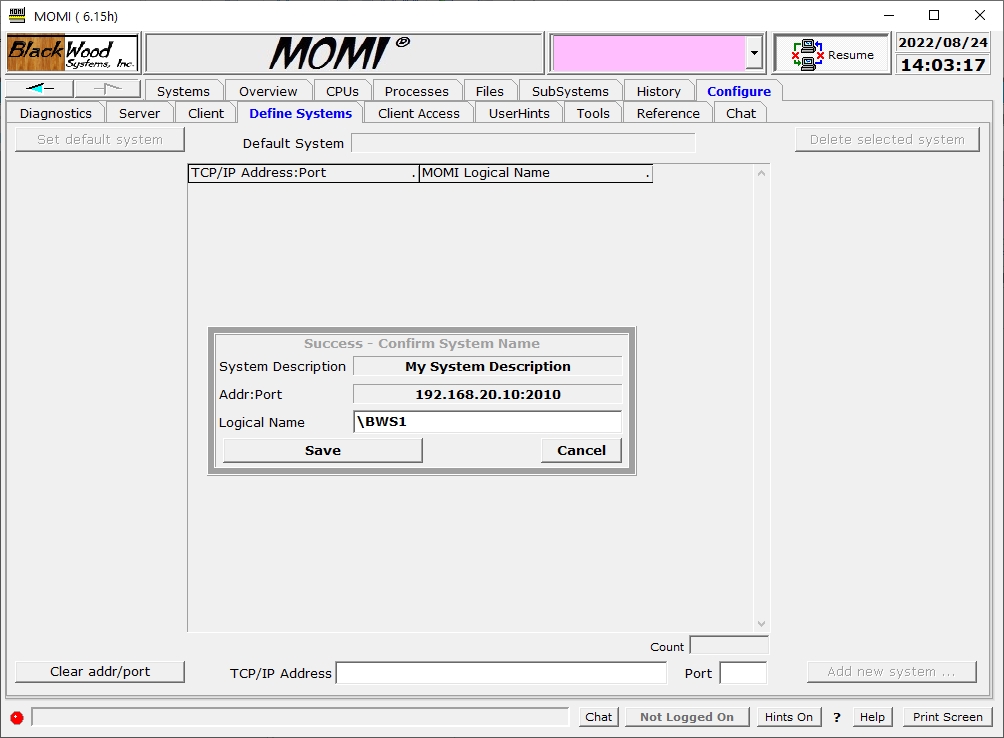
Task: Sort by MOMI Logical Name column header
Action: tap(536, 173)
